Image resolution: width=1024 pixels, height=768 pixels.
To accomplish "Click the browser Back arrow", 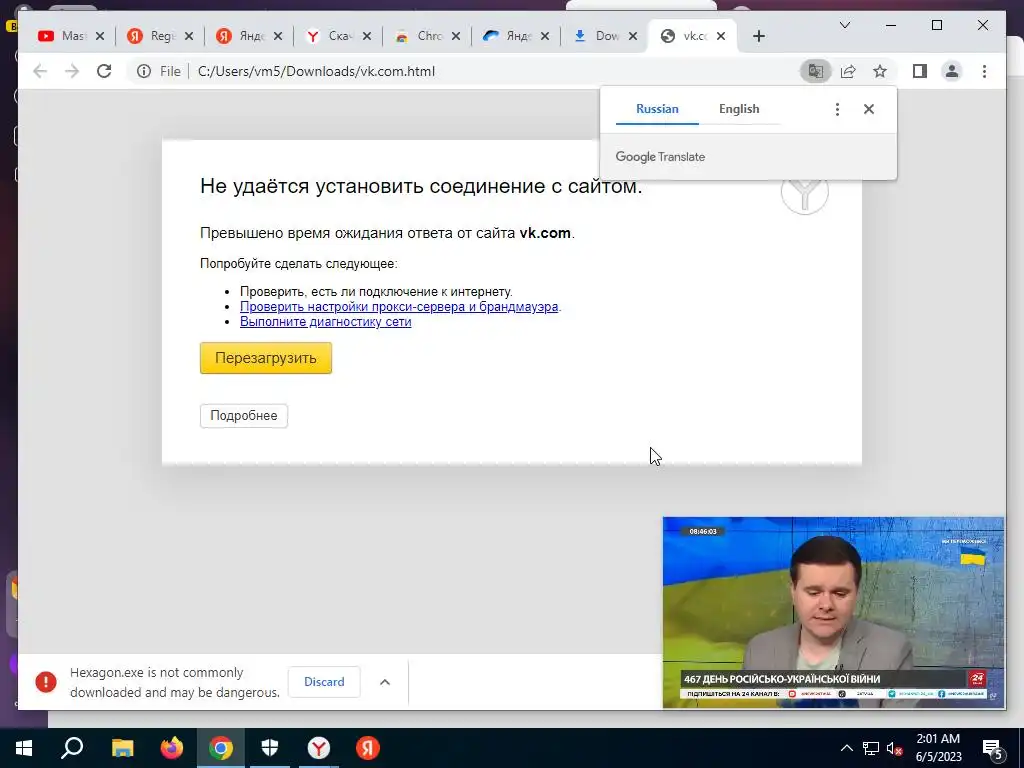I will click(40, 71).
